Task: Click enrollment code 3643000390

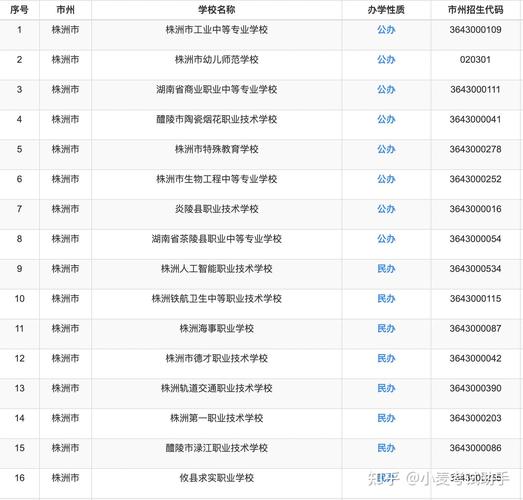Action: tap(475, 388)
